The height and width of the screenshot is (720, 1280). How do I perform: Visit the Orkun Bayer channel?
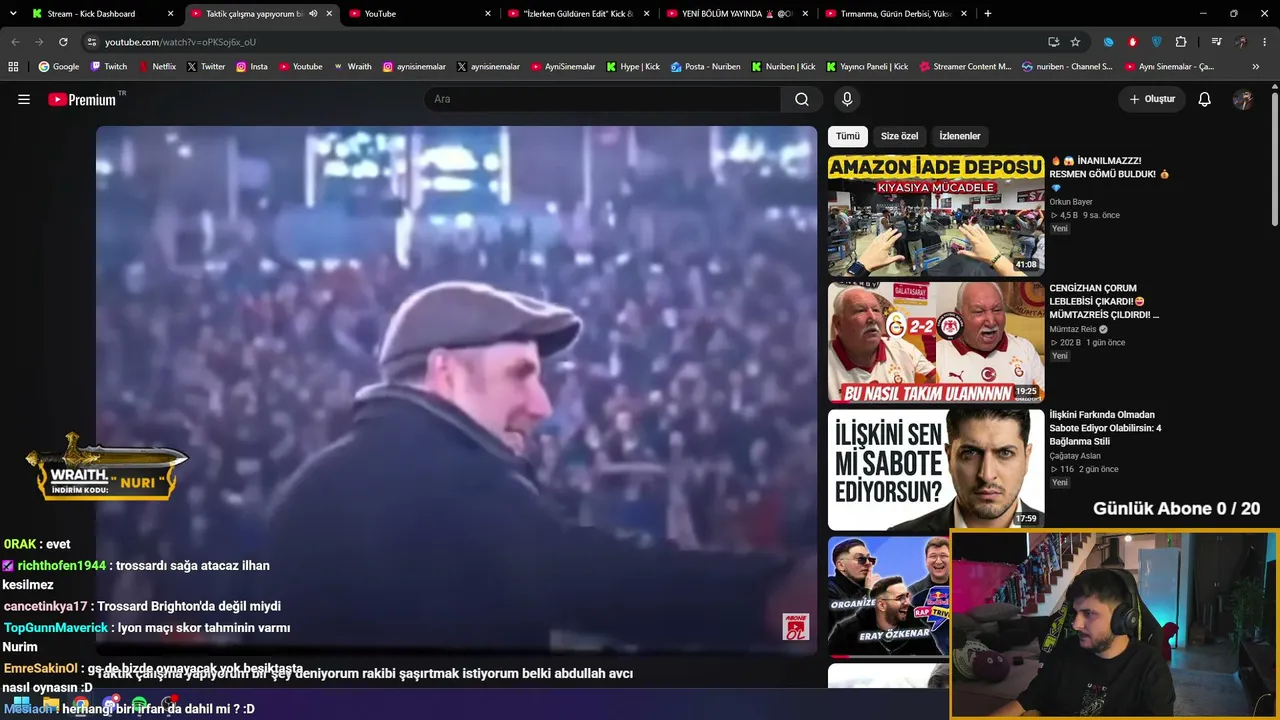pyautogui.click(x=1071, y=202)
